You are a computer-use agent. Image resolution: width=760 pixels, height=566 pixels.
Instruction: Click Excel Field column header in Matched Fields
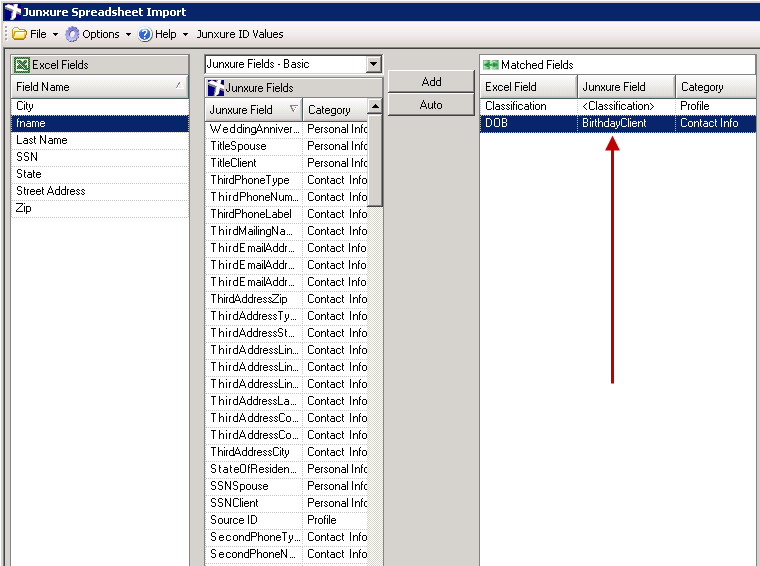coord(528,87)
